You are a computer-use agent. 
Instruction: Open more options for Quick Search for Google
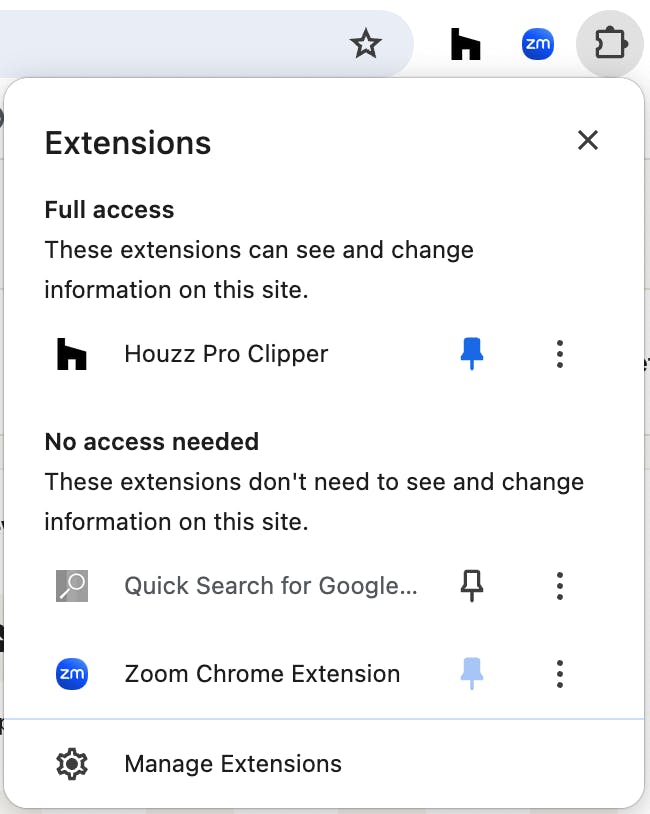point(560,586)
